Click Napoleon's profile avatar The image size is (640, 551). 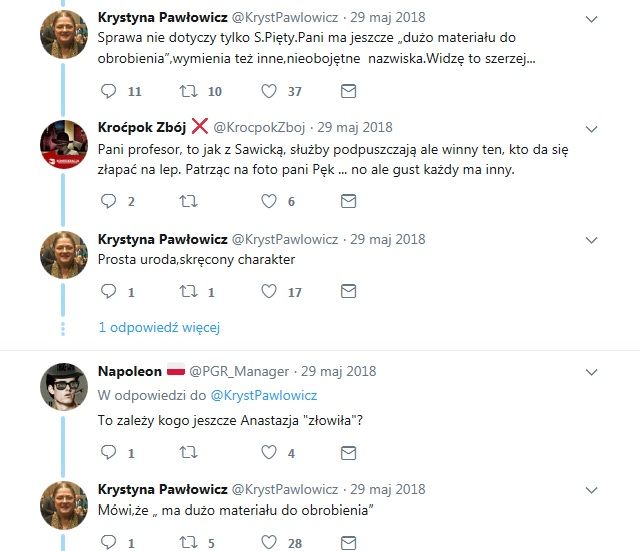pyautogui.click(x=66, y=384)
